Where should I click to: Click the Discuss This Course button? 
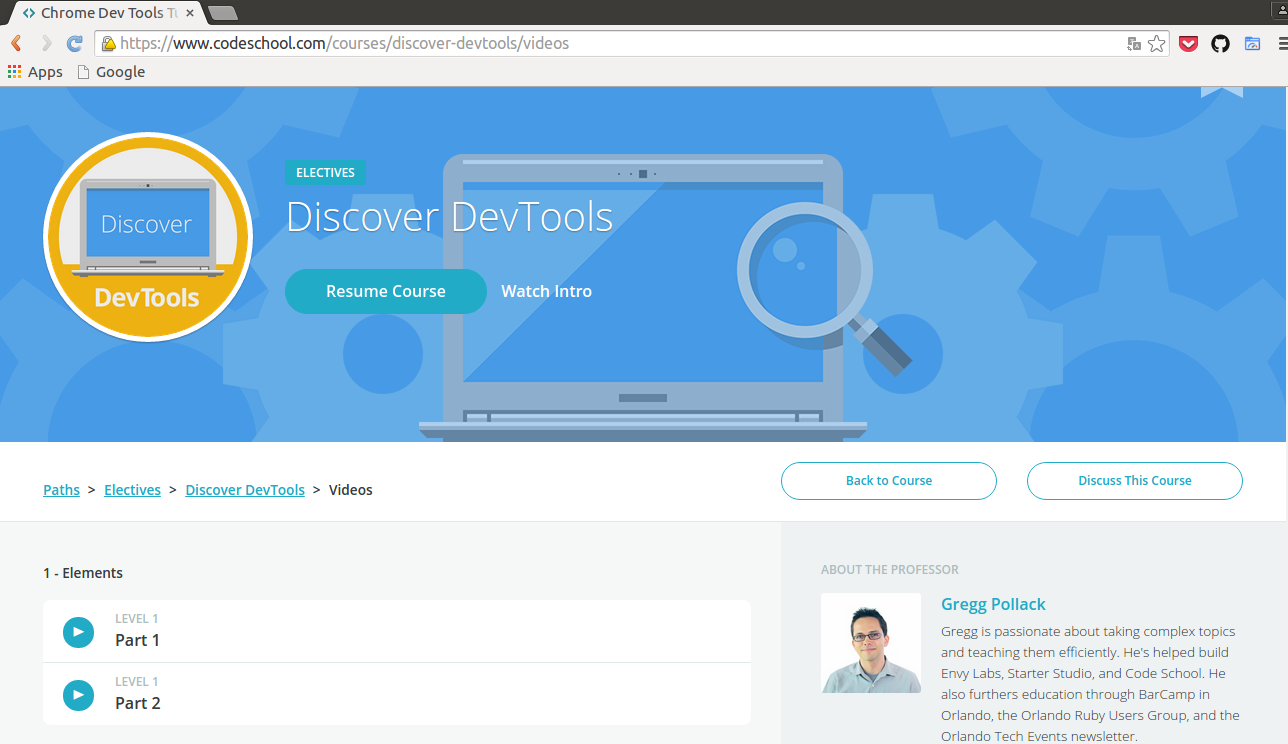tap(1135, 480)
